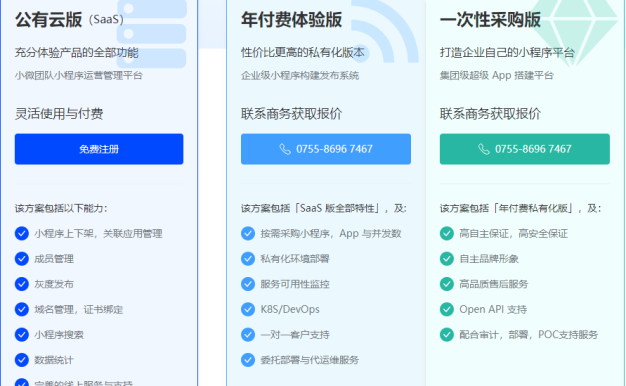This screenshot has height=386, width=626.
Task: Click feature text 一对一客户支持
Action: click(x=295, y=335)
